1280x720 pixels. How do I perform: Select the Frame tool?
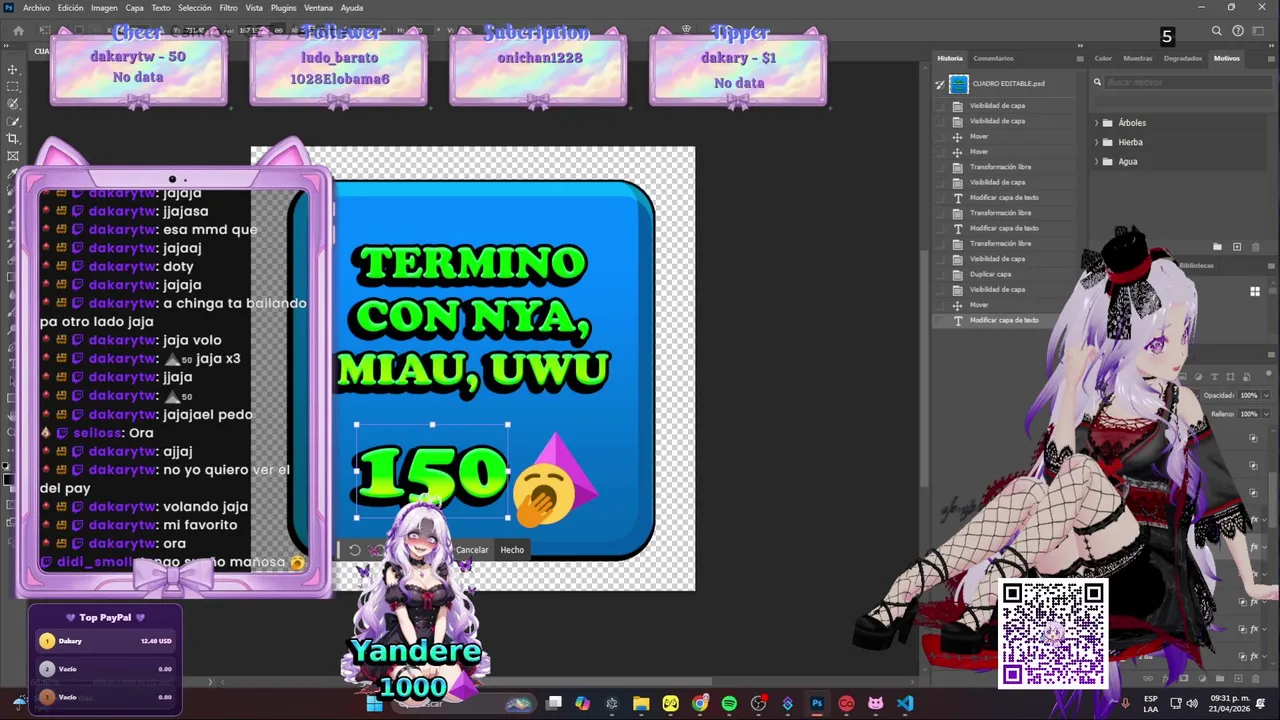tap(13, 155)
